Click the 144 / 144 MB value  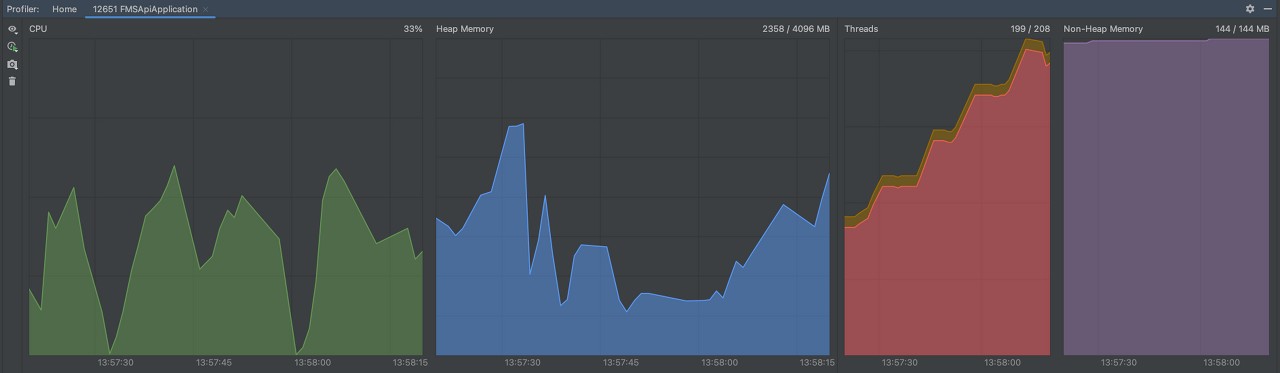[x=1242, y=29]
